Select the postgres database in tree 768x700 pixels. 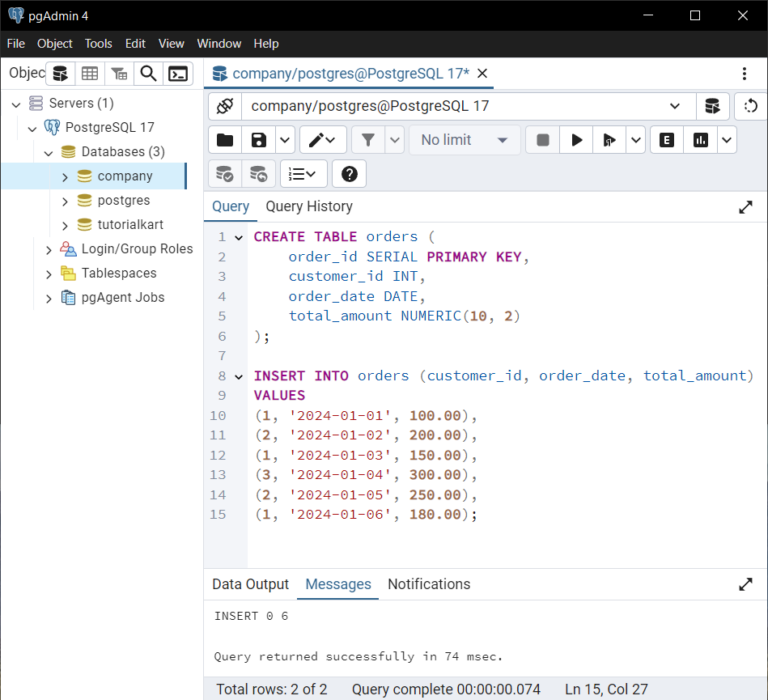point(123,200)
